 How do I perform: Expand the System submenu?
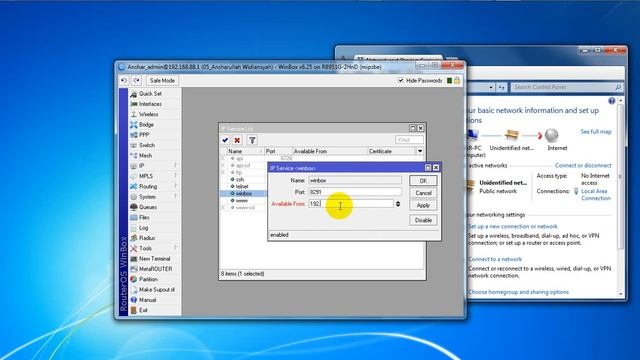pyautogui.click(x=153, y=197)
